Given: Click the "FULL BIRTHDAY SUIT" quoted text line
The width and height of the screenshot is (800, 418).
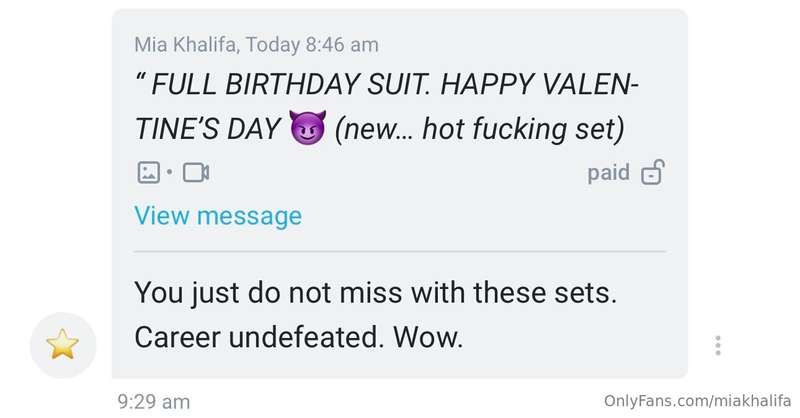Looking at the screenshot, I should pyautogui.click(x=387, y=84).
